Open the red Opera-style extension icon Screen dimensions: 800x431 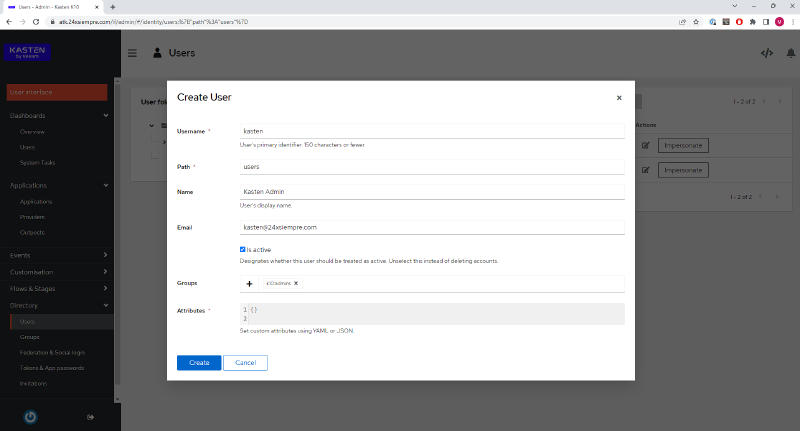click(739, 22)
